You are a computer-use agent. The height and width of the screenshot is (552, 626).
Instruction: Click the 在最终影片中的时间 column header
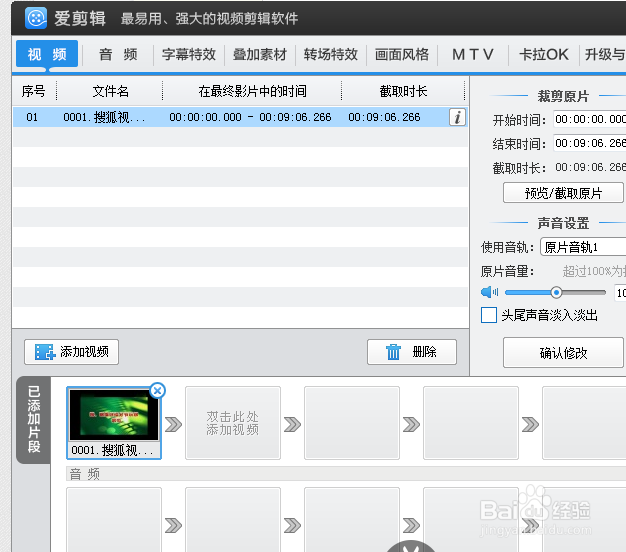pyautogui.click(x=252, y=91)
